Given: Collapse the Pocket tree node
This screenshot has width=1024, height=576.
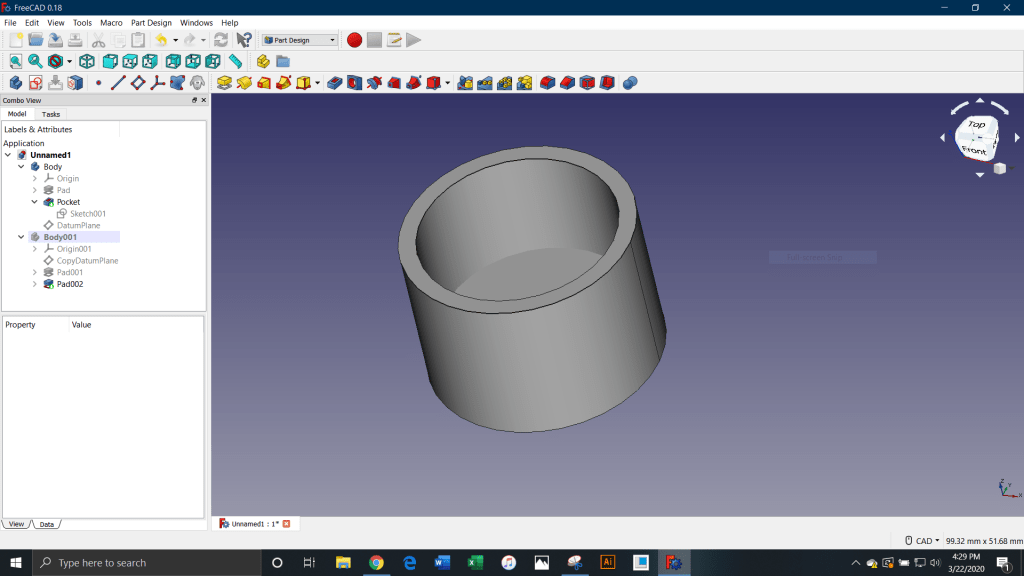Looking at the screenshot, I should (x=35, y=202).
